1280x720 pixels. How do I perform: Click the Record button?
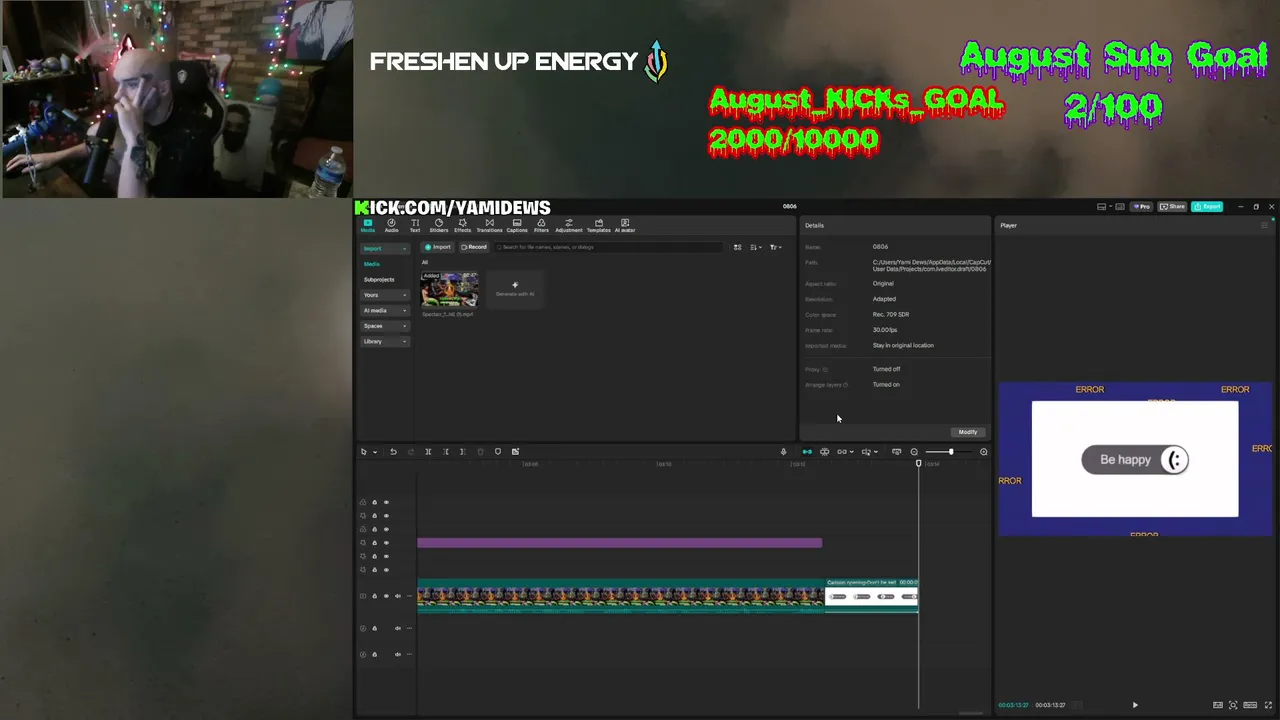474,247
